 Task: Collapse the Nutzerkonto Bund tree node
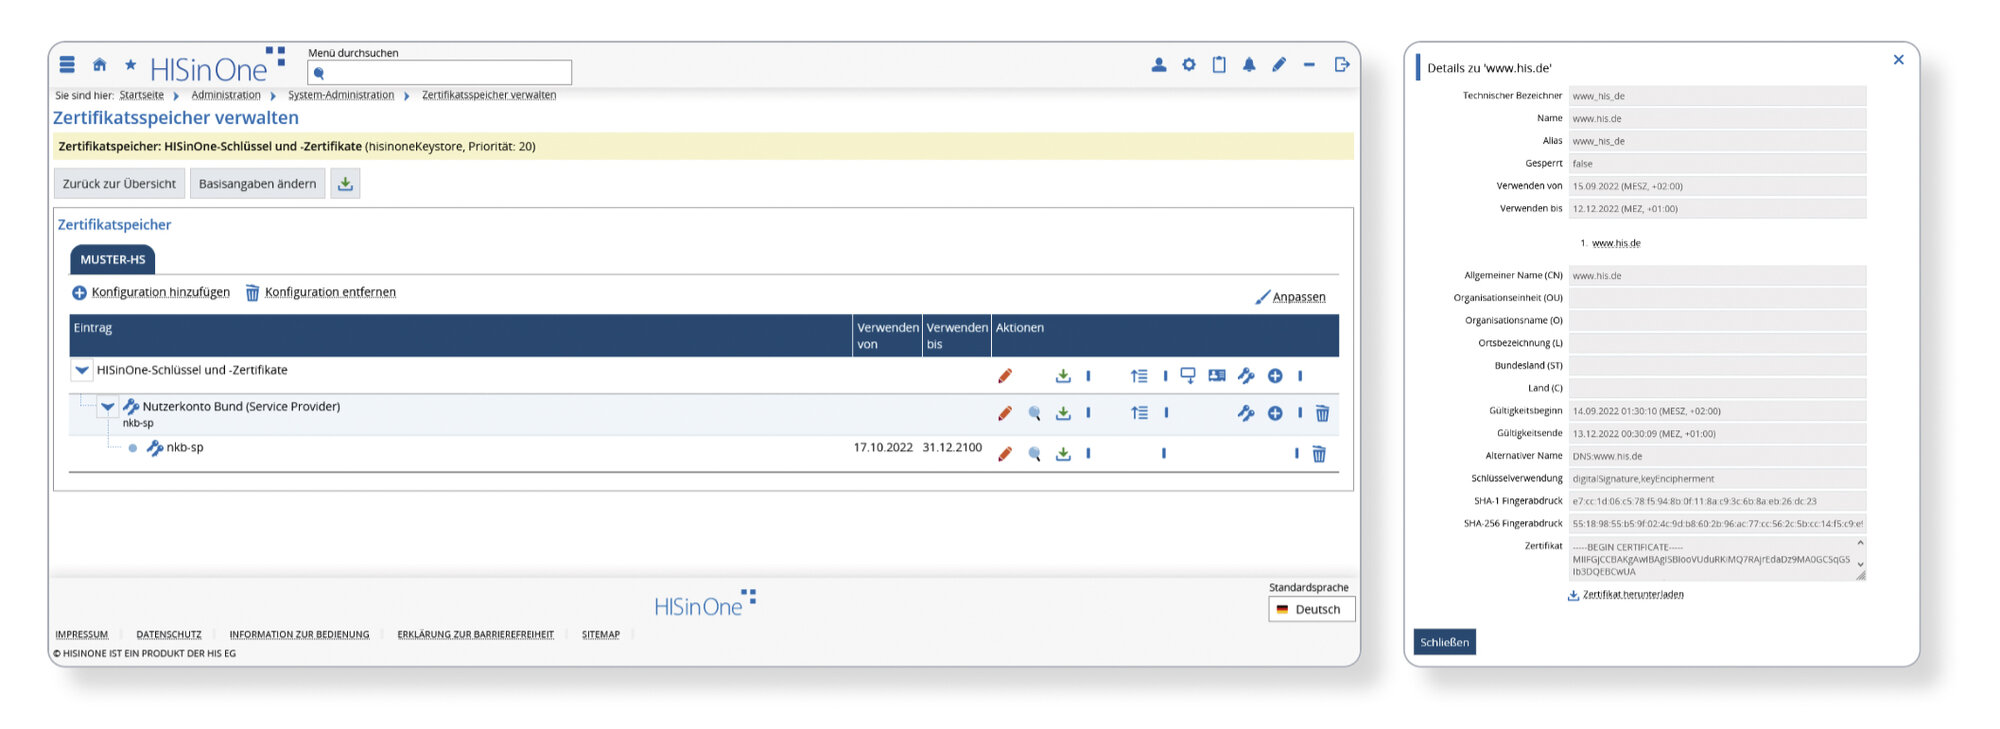coord(107,407)
